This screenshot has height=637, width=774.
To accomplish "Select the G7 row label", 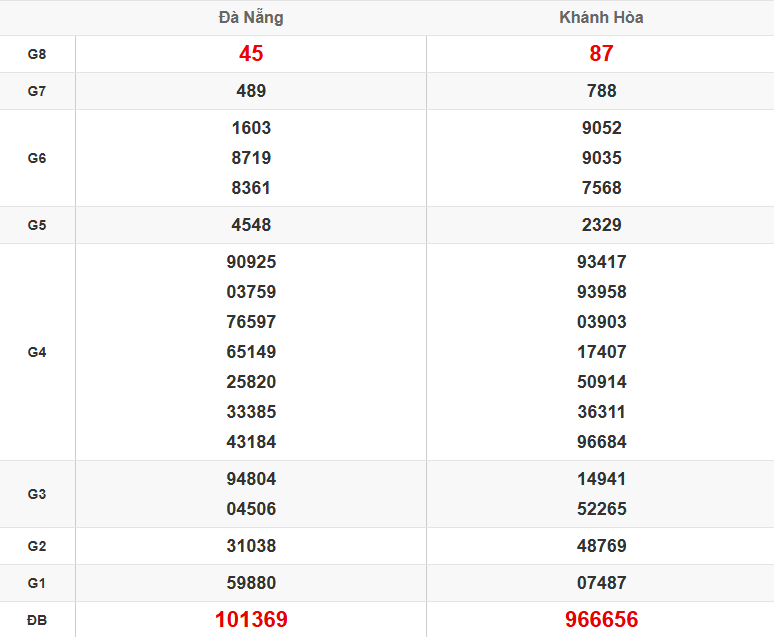I will pos(37,91).
